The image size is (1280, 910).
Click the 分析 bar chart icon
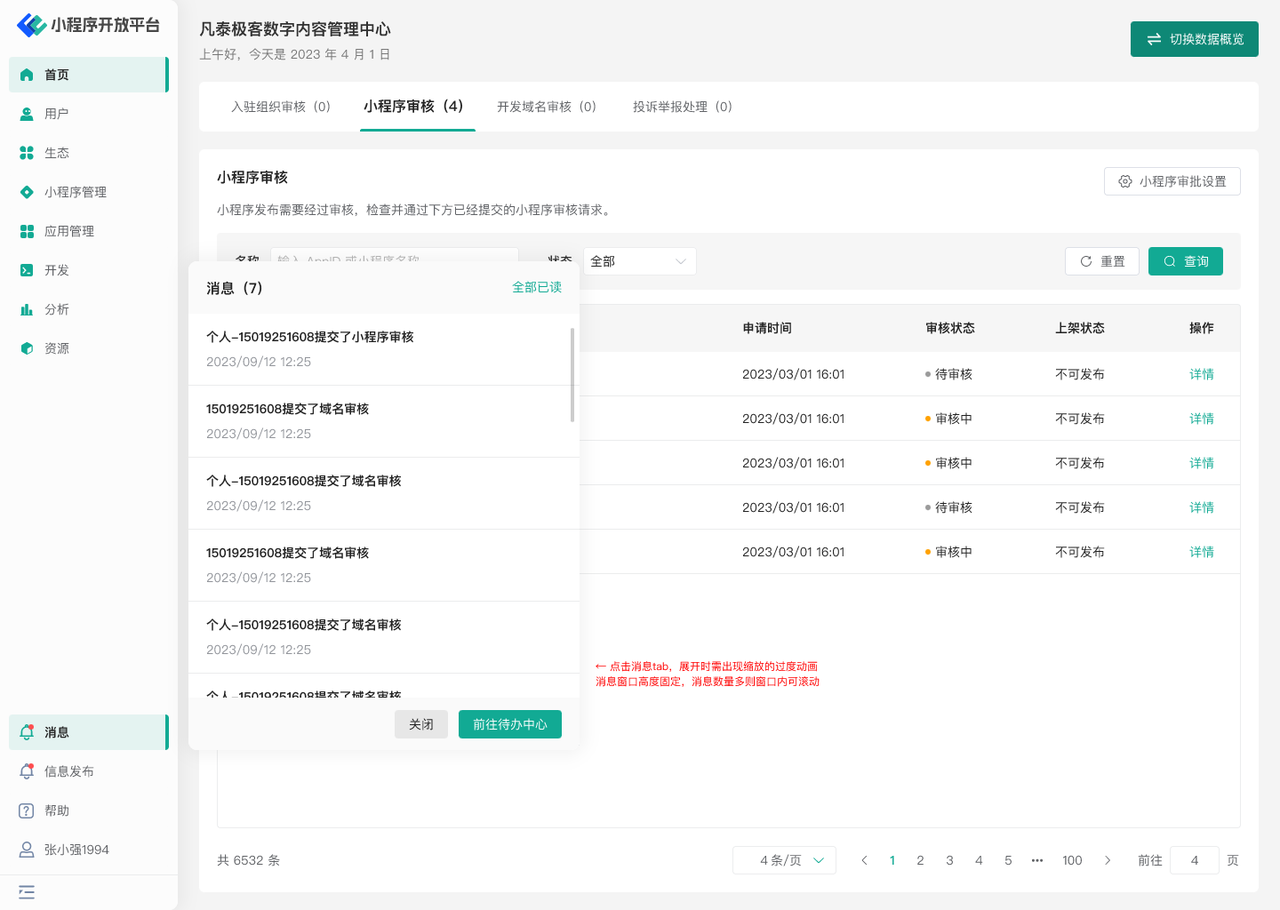27,309
